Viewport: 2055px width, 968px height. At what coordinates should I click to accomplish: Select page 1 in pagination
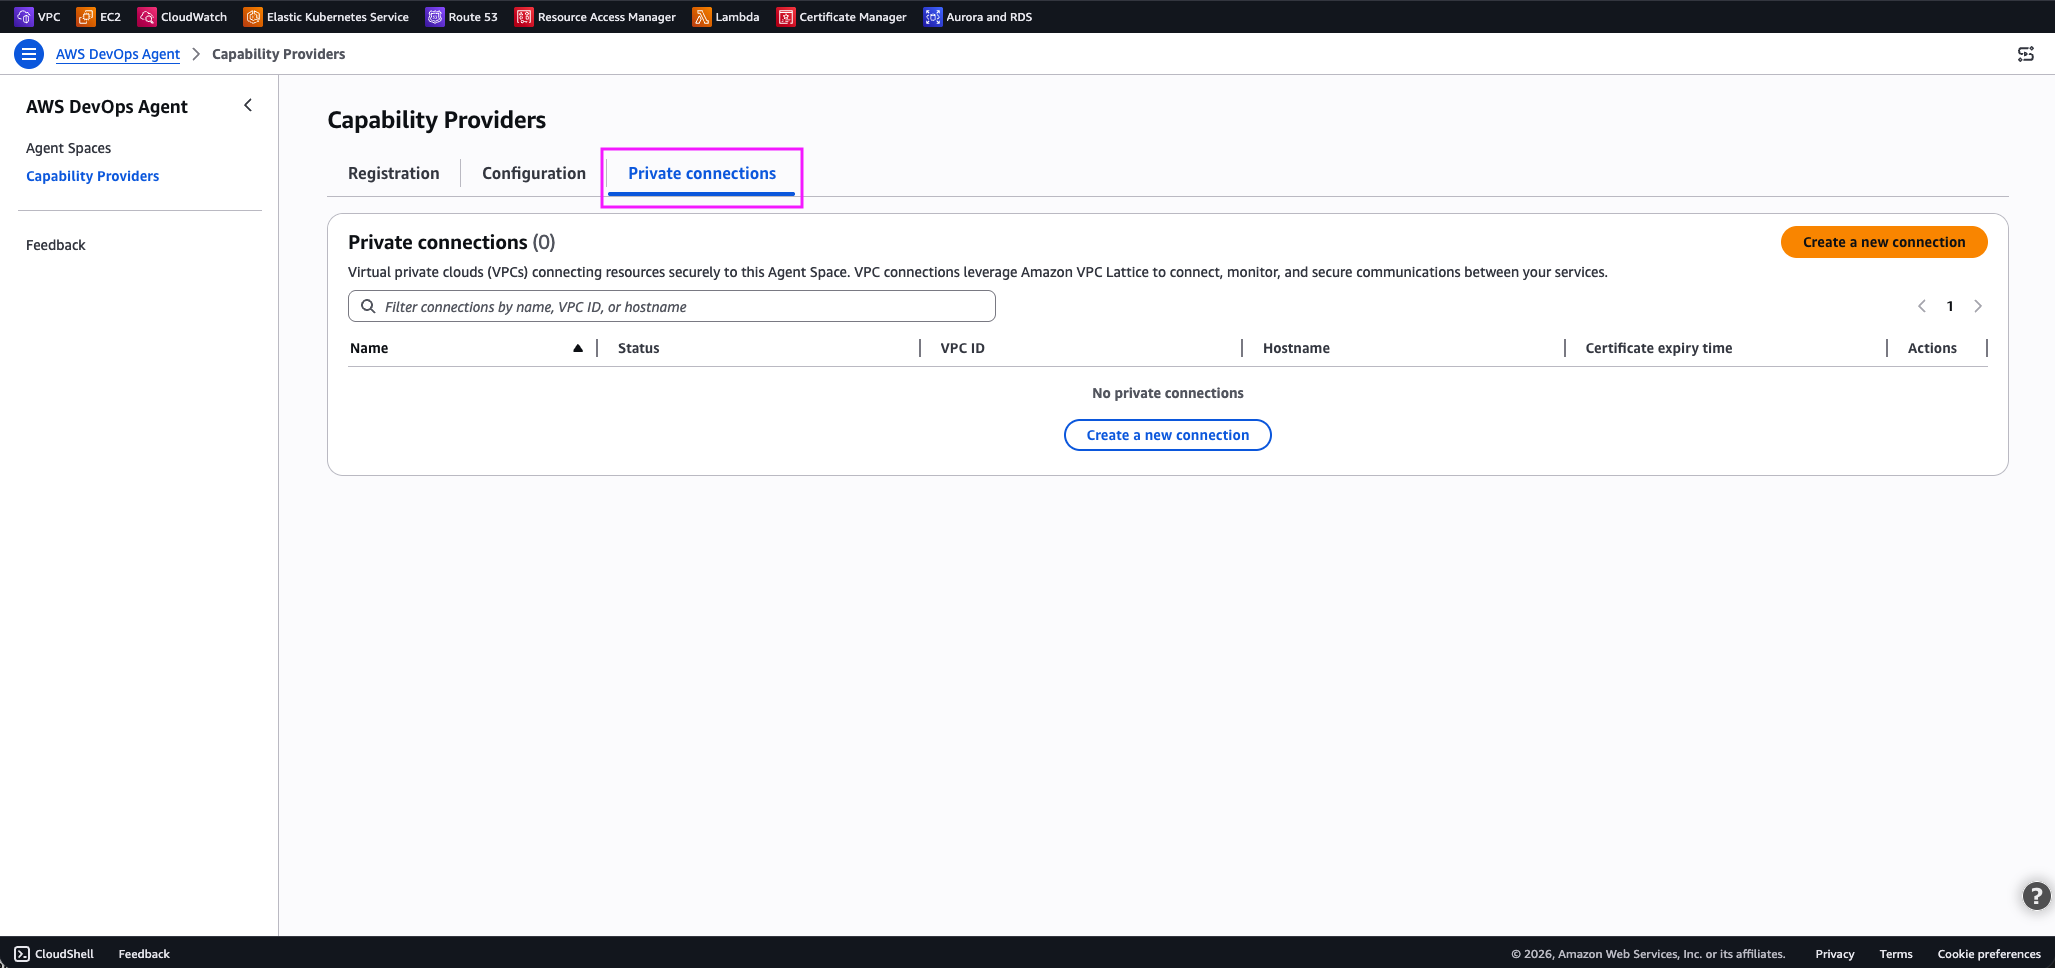click(1950, 306)
